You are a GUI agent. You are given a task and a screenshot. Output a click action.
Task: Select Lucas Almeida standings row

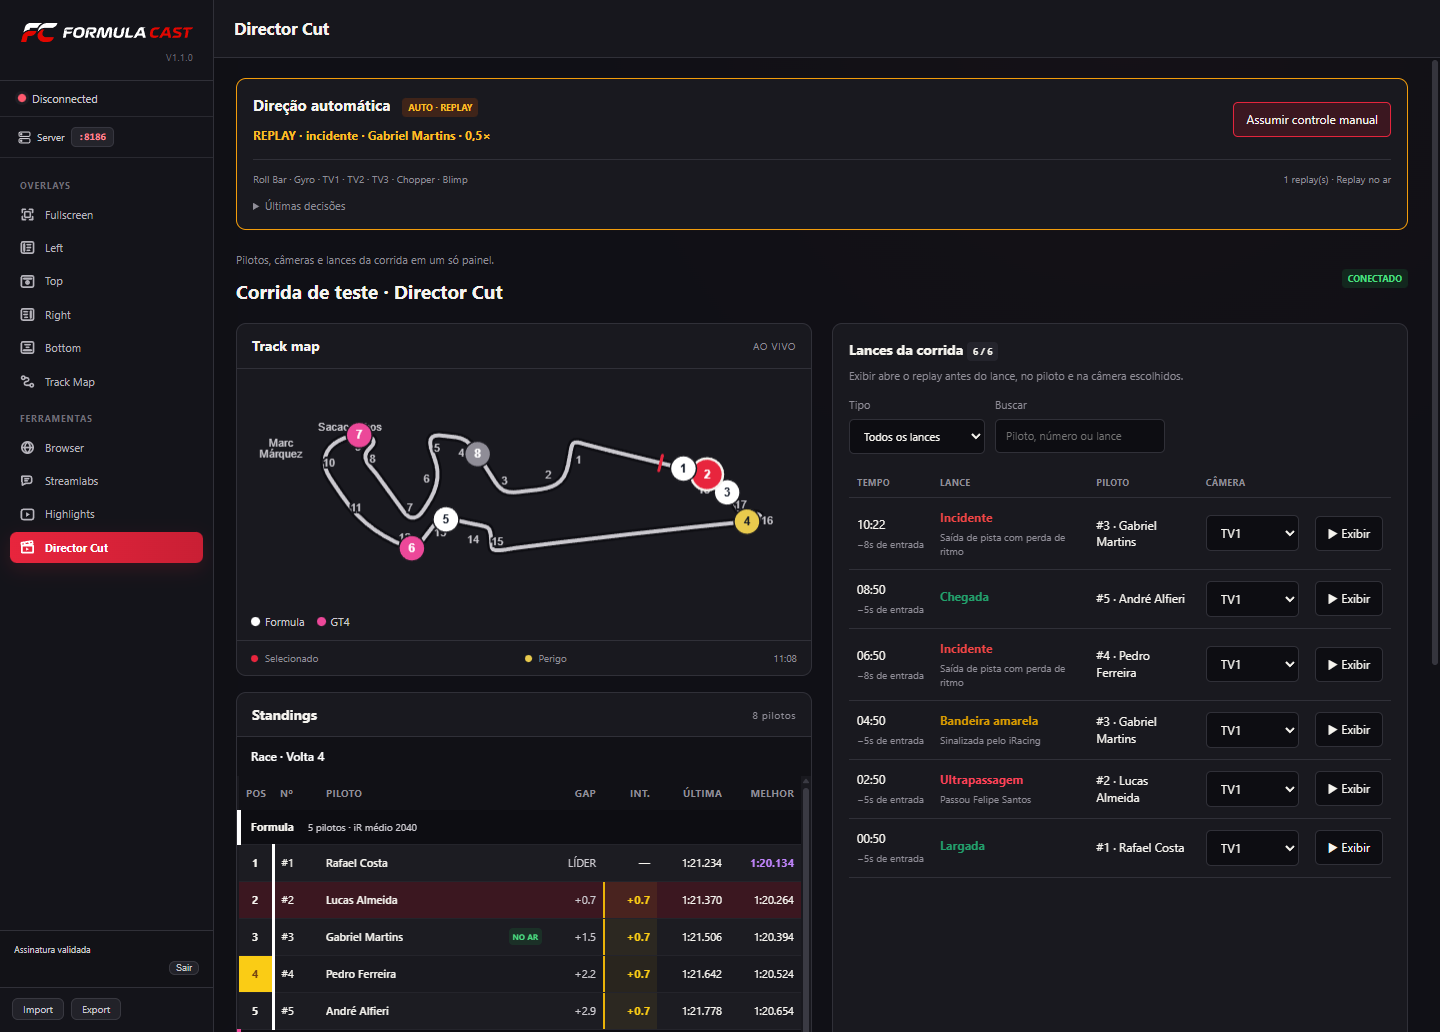519,900
